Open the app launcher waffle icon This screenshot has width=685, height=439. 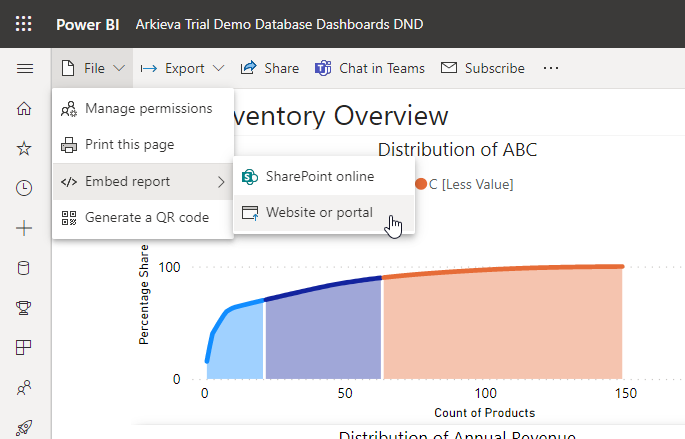(24, 24)
